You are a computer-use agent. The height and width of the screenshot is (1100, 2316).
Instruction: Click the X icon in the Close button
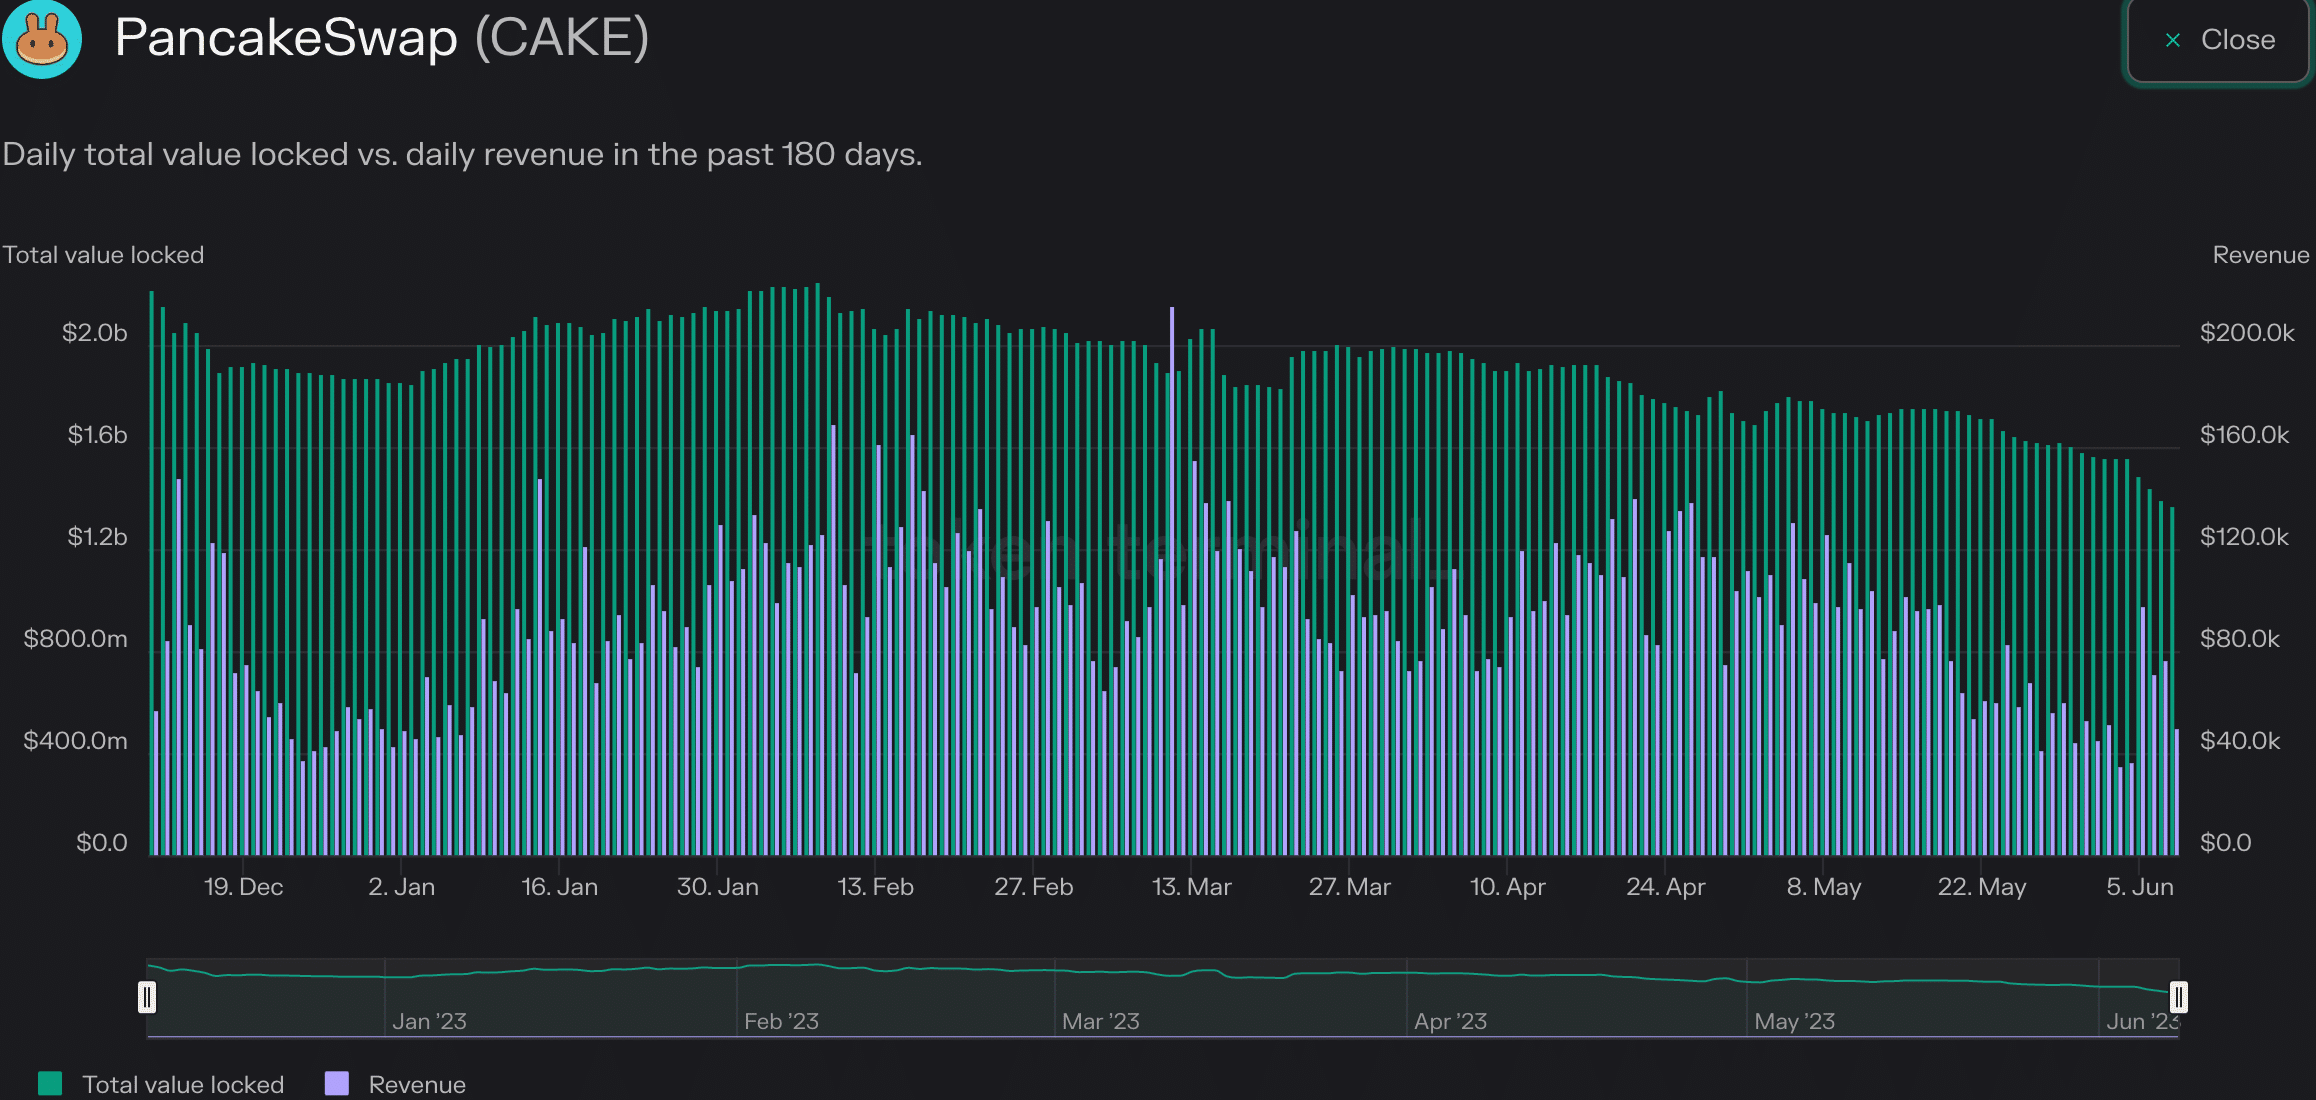tap(2172, 40)
